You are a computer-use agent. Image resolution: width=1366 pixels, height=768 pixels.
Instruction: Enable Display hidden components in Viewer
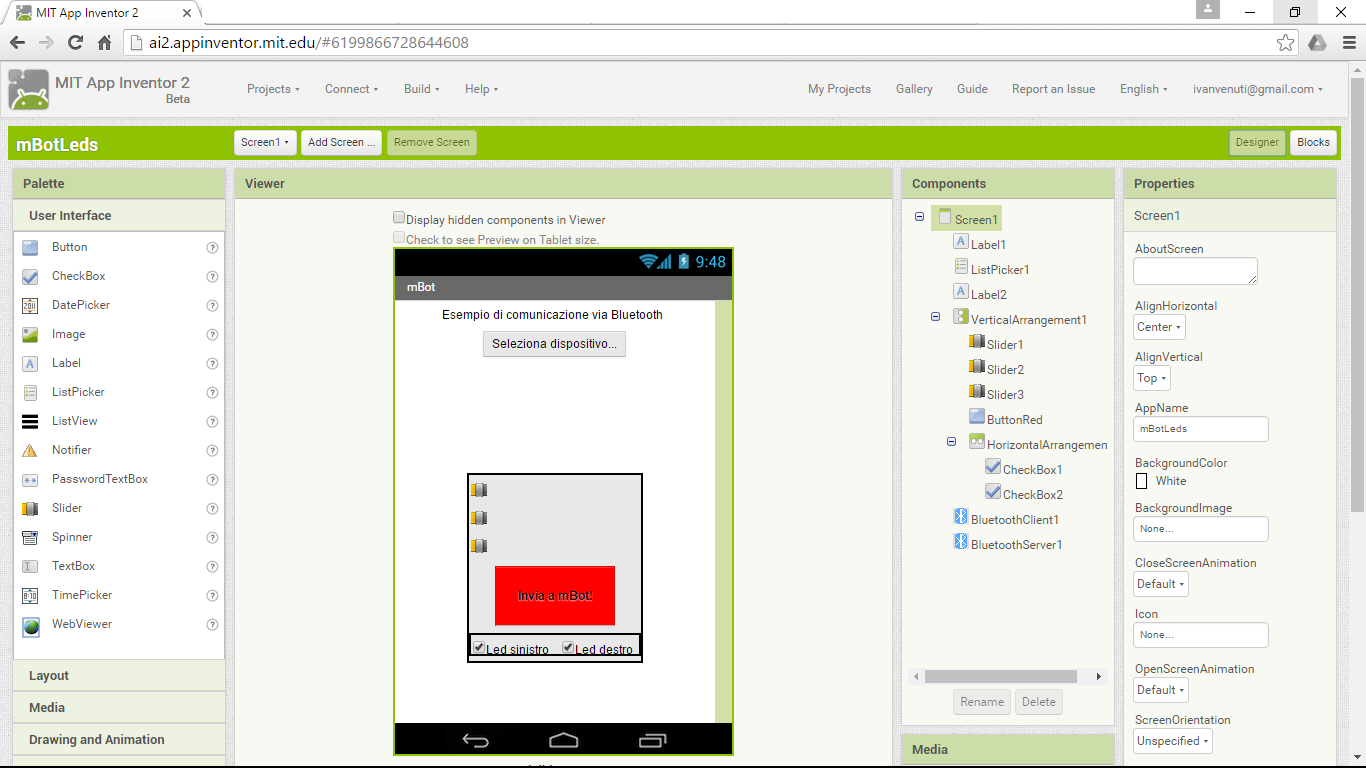(399, 216)
